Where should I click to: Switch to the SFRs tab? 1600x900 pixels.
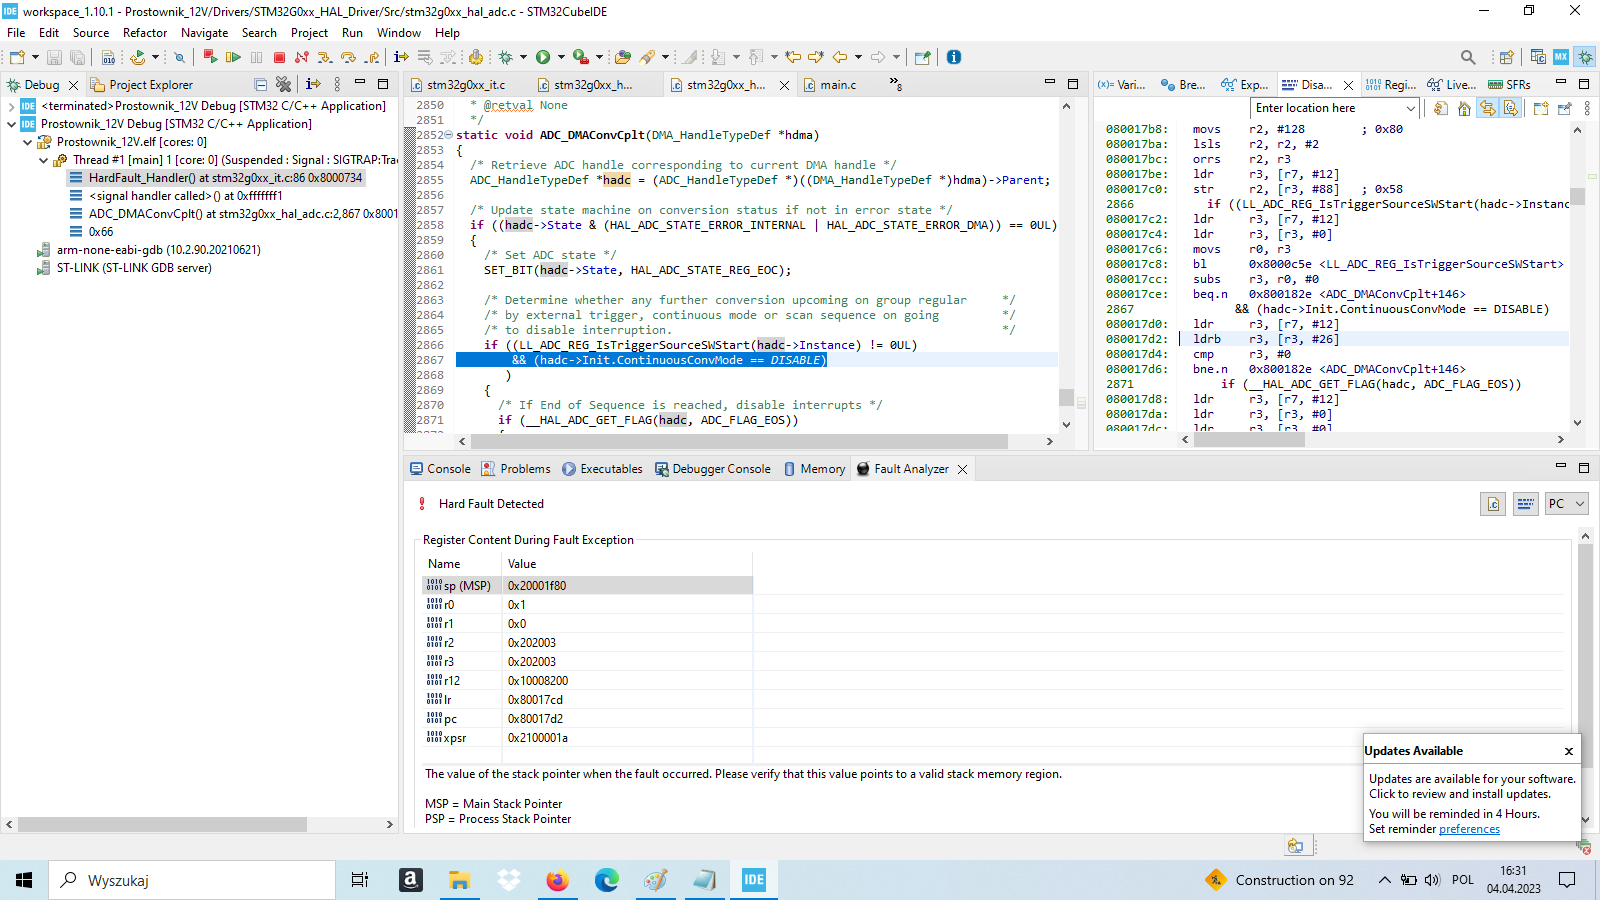(x=1510, y=85)
